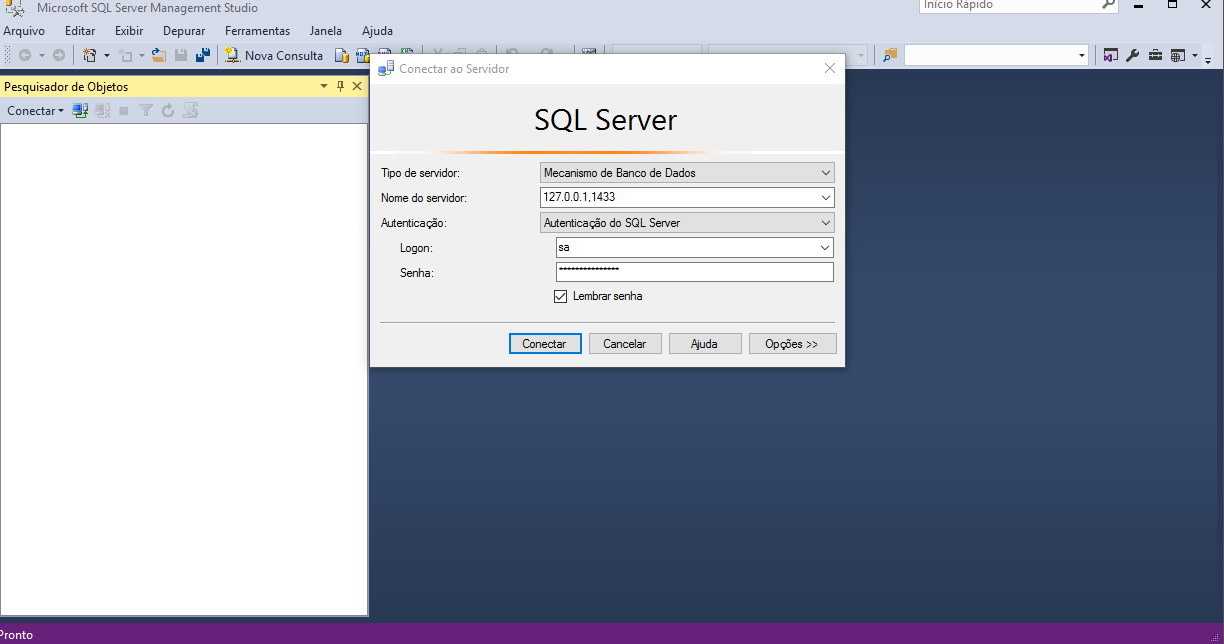Open Conectar dropdown in Pesquisador de Objetos

click(x=35, y=111)
